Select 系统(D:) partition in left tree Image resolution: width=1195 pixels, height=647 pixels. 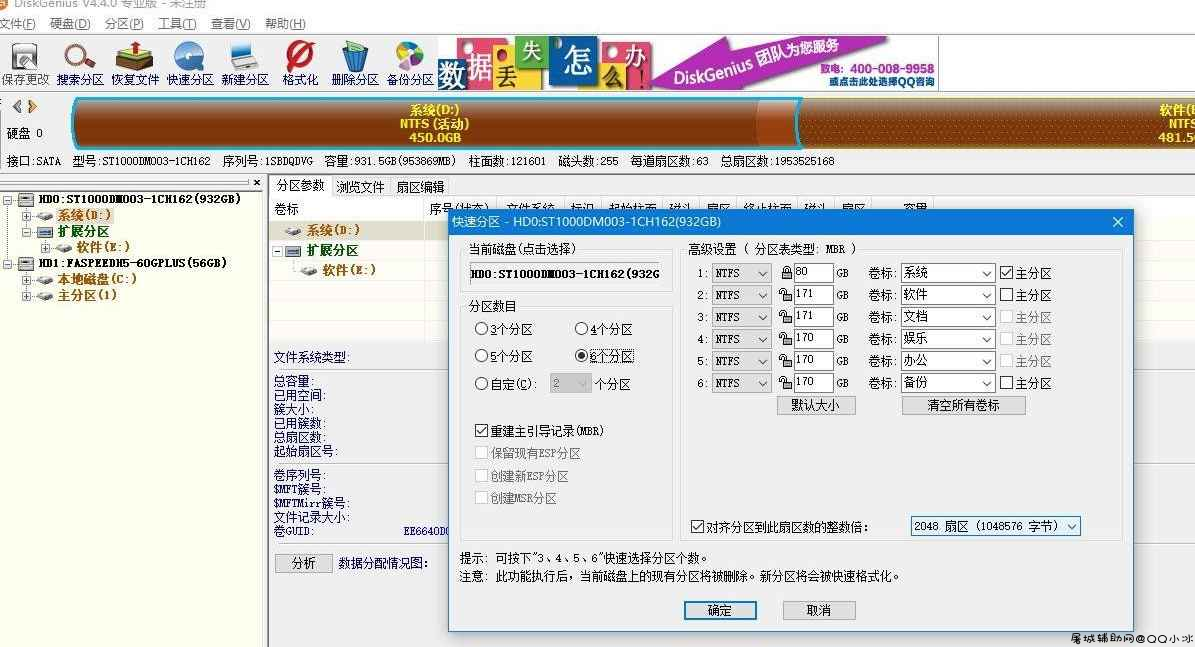pyautogui.click(x=84, y=216)
